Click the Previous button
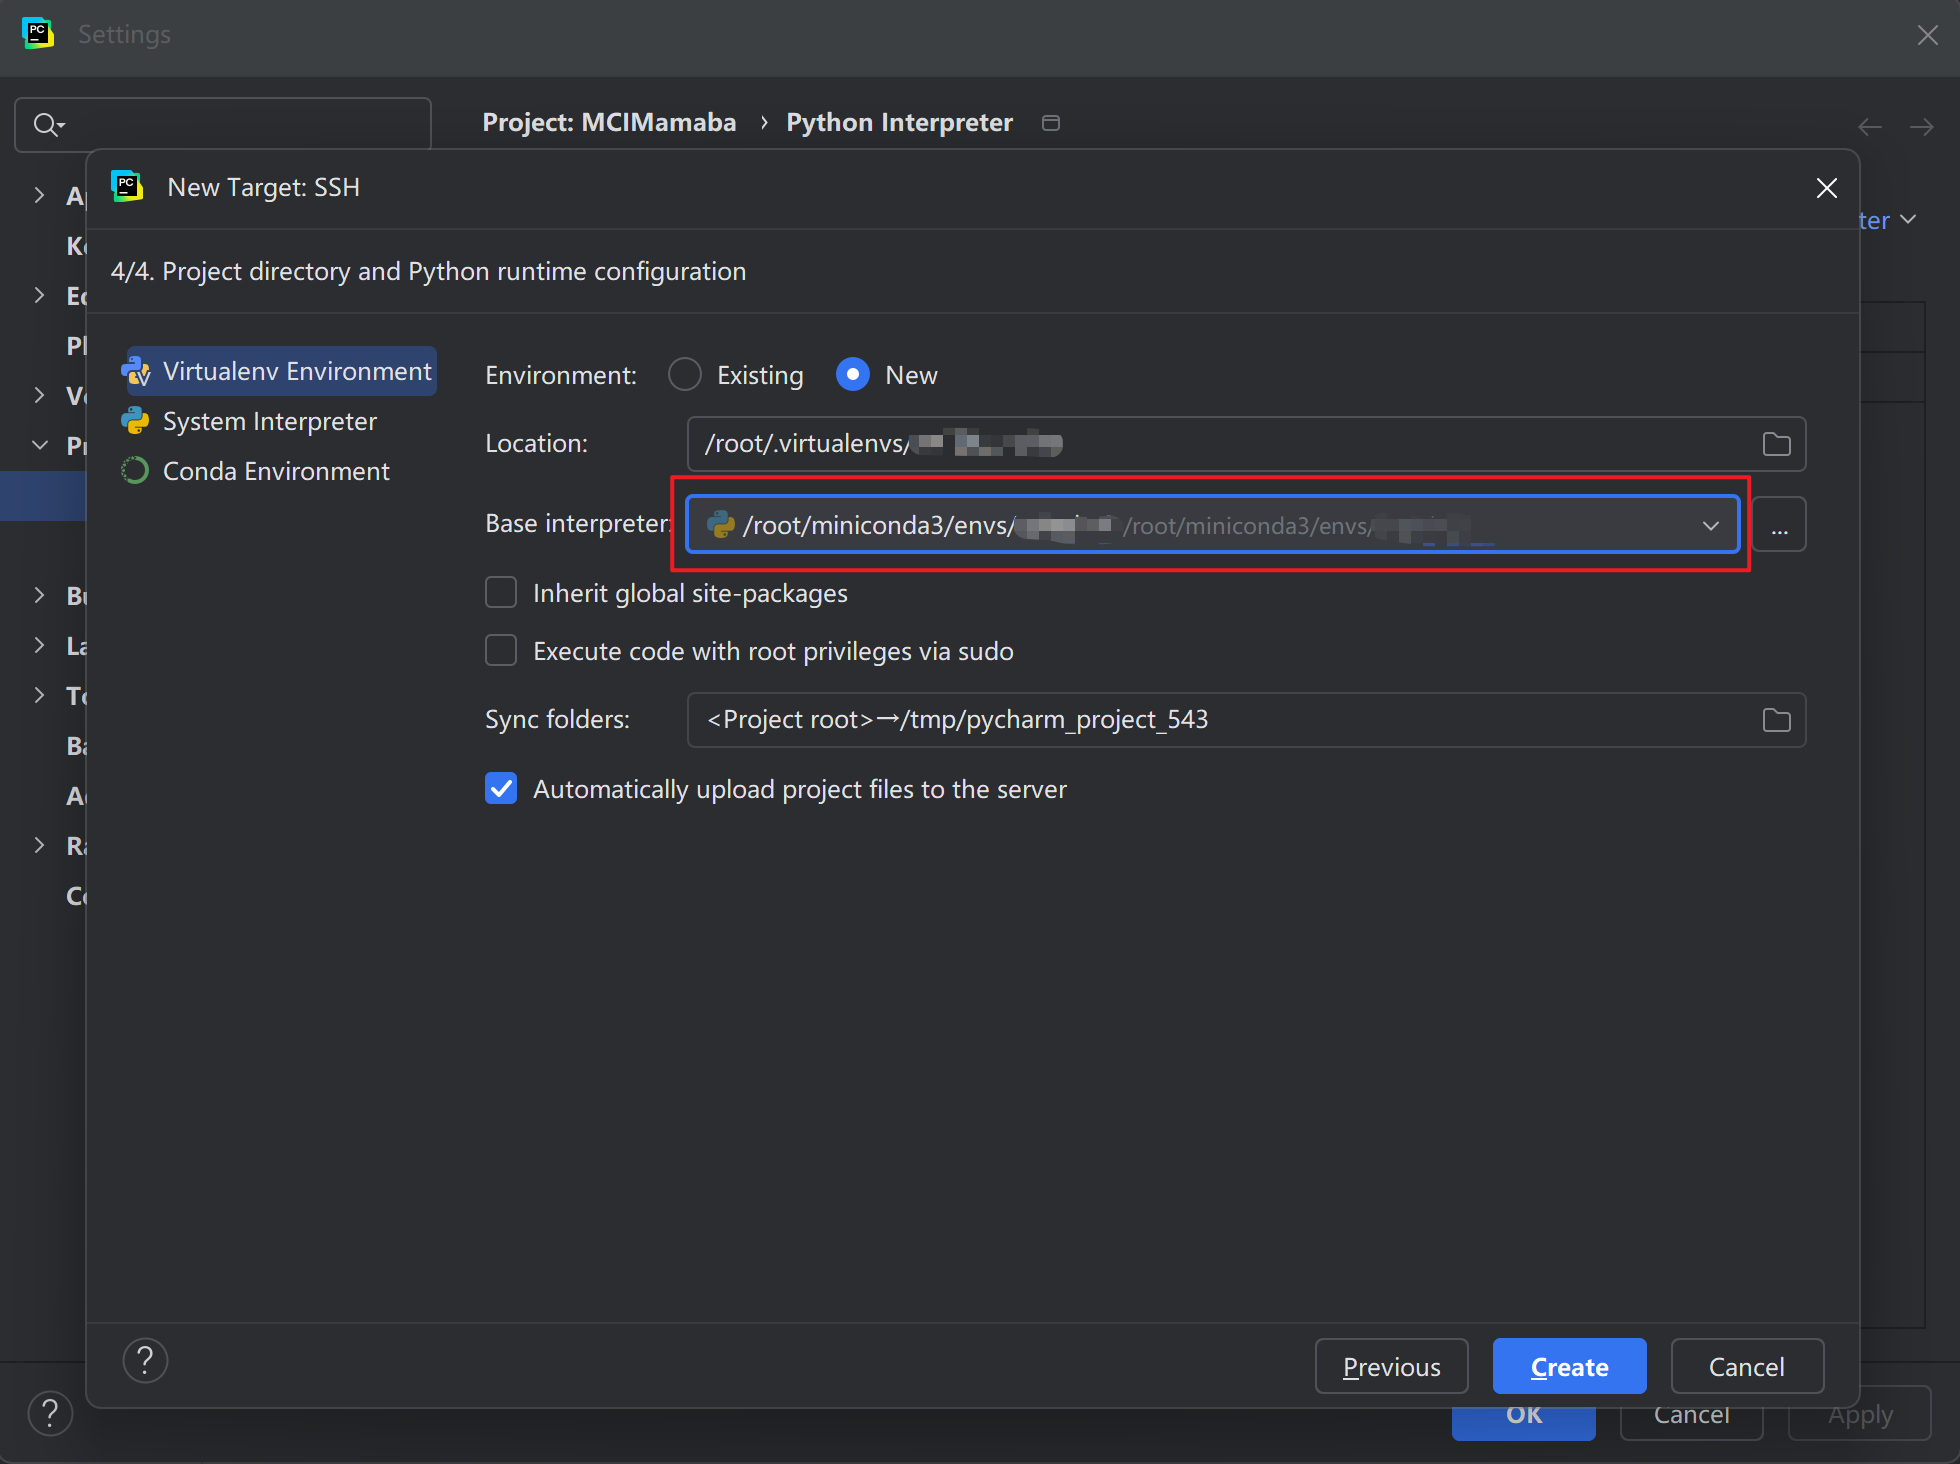 tap(1391, 1366)
